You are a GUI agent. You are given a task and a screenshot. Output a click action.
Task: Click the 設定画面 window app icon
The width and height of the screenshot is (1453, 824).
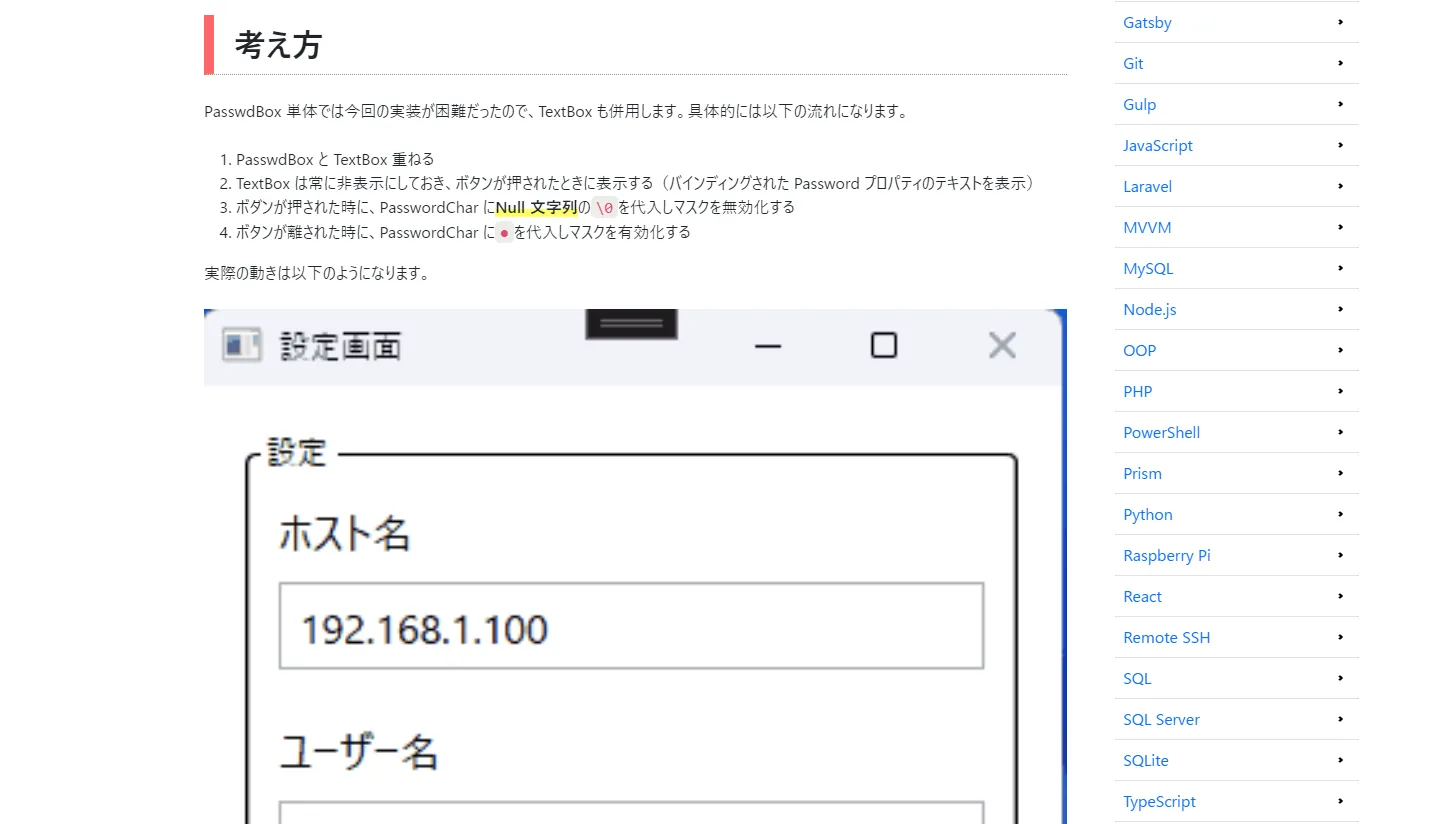pos(241,345)
